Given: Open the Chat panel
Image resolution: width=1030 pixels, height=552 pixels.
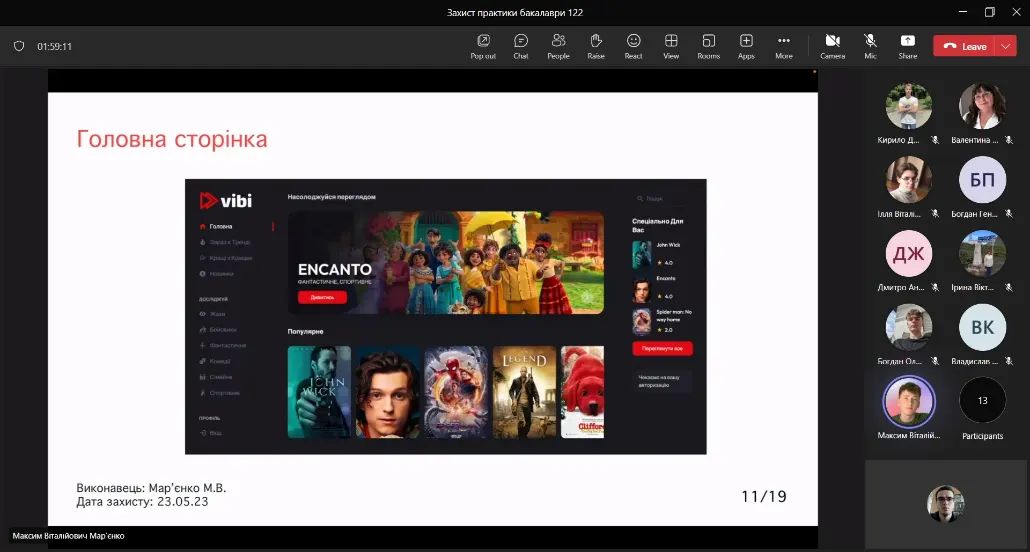Looking at the screenshot, I should 521,45.
